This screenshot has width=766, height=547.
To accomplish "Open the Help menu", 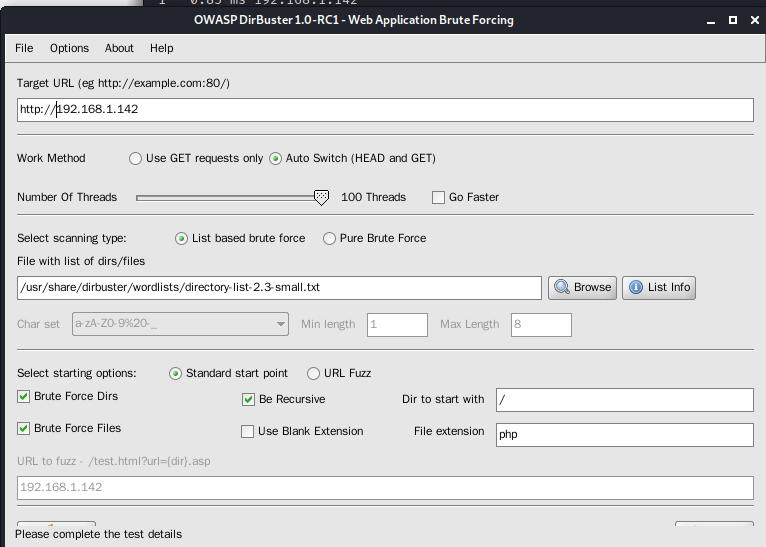I will coord(162,48).
